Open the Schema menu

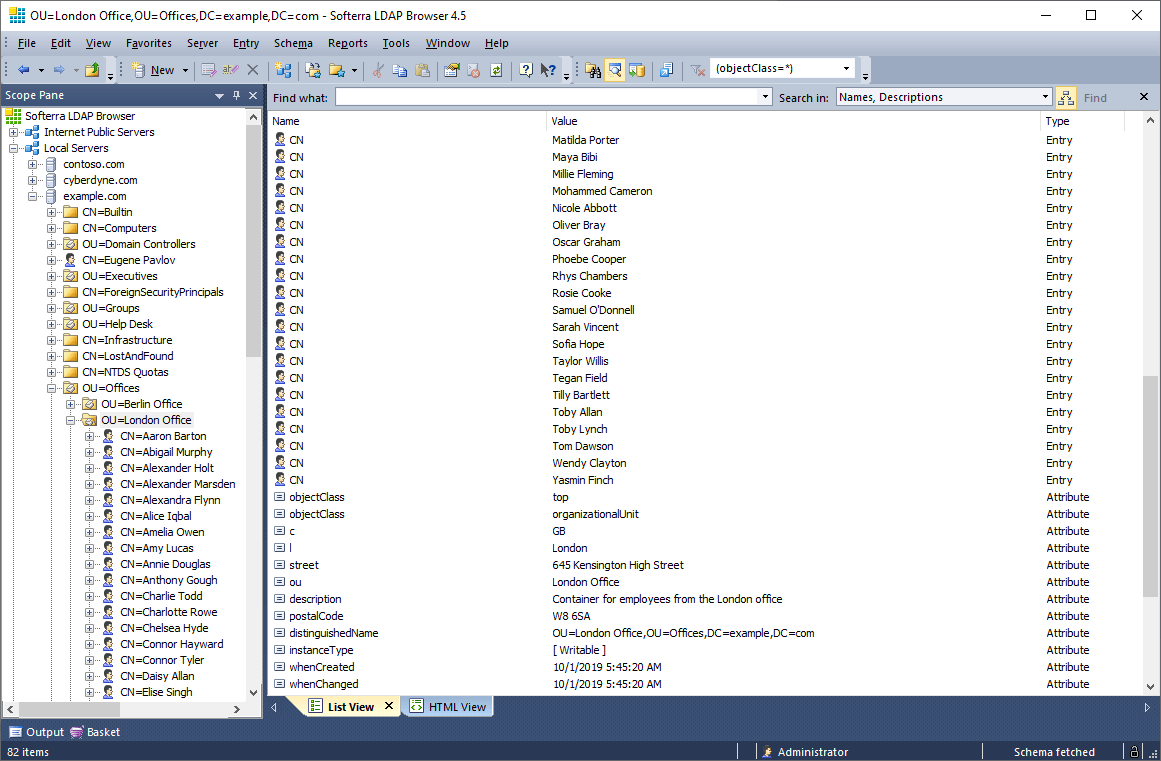tap(293, 43)
